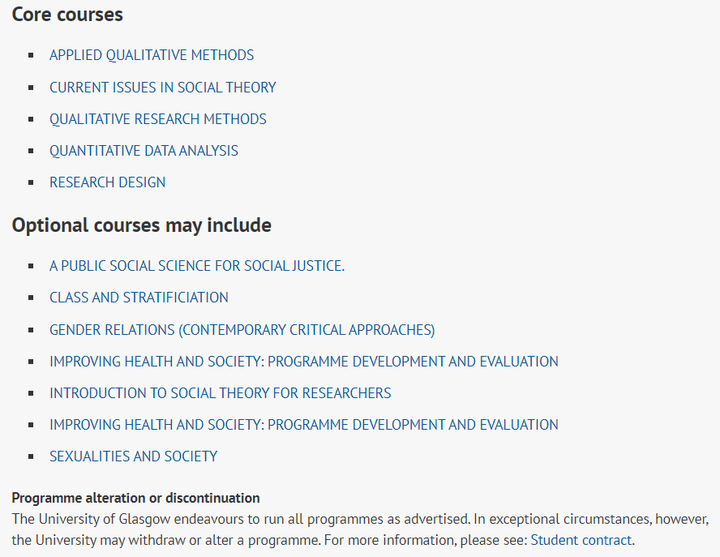The width and height of the screenshot is (720, 557).
Task: Click the Programme alteration or discontinuation heading
Action: [136, 498]
